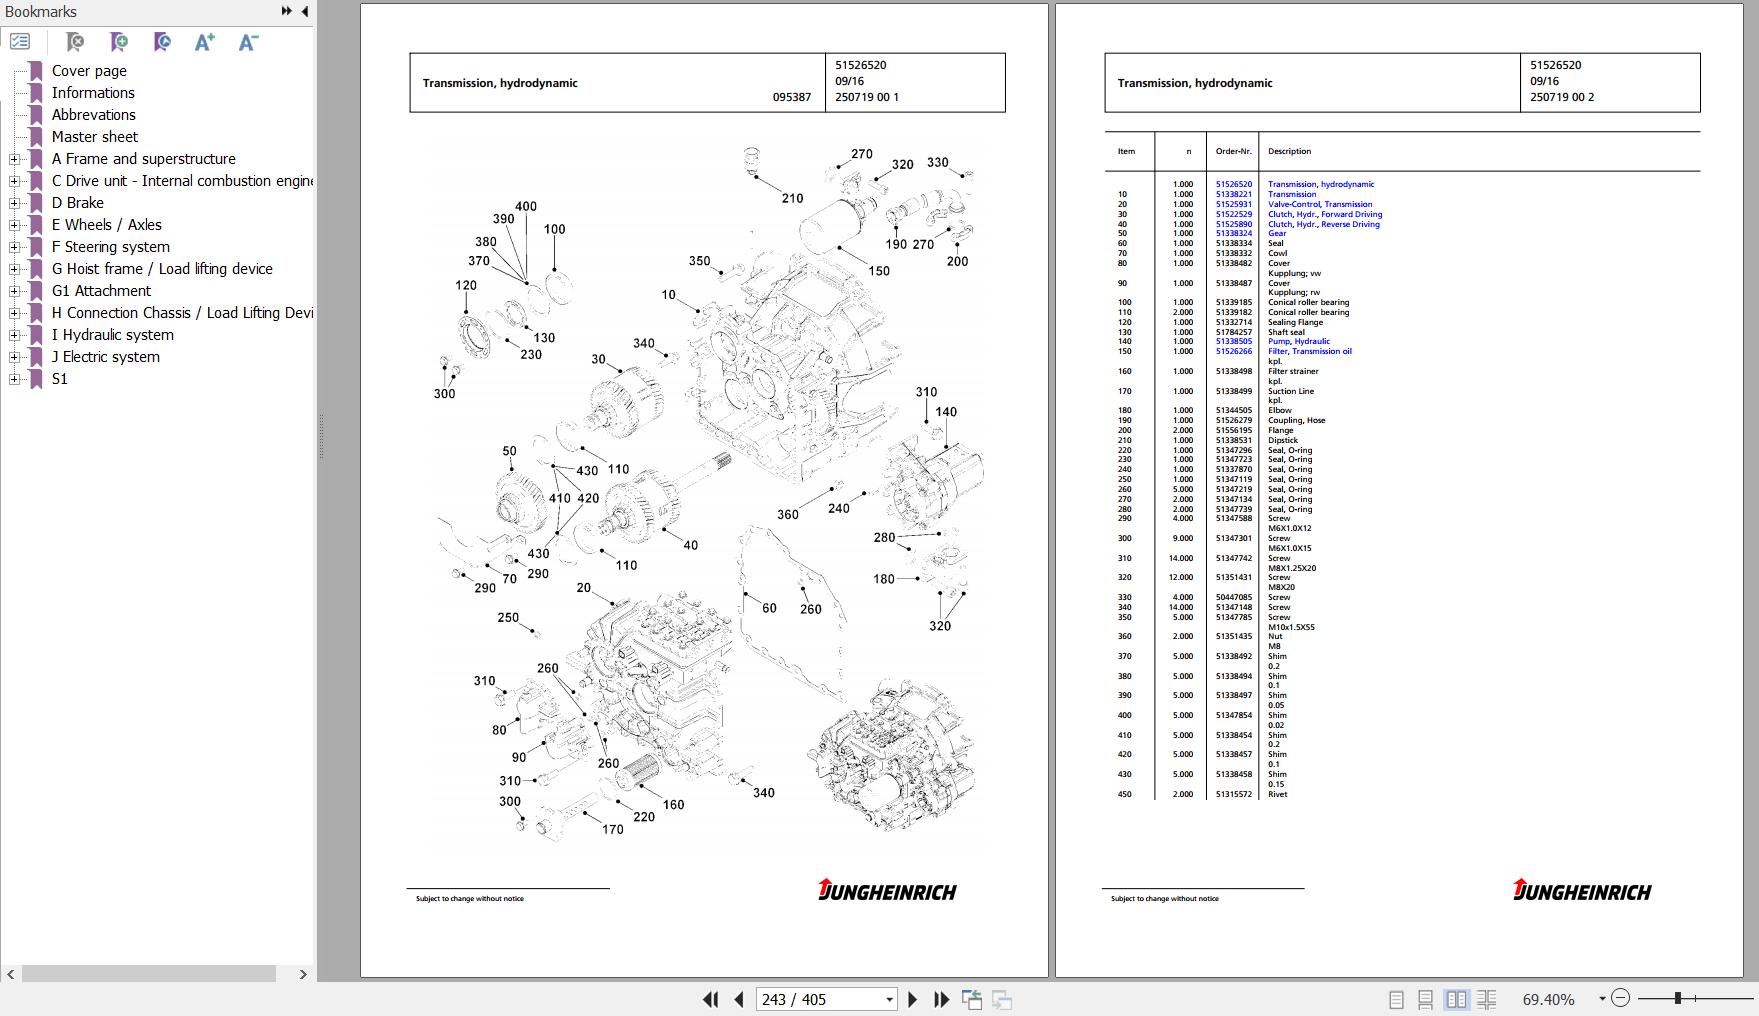The image size is (1759, 1016).
Task: Select the 'D Brake' bookmark entry
Action: click(77, 203)
